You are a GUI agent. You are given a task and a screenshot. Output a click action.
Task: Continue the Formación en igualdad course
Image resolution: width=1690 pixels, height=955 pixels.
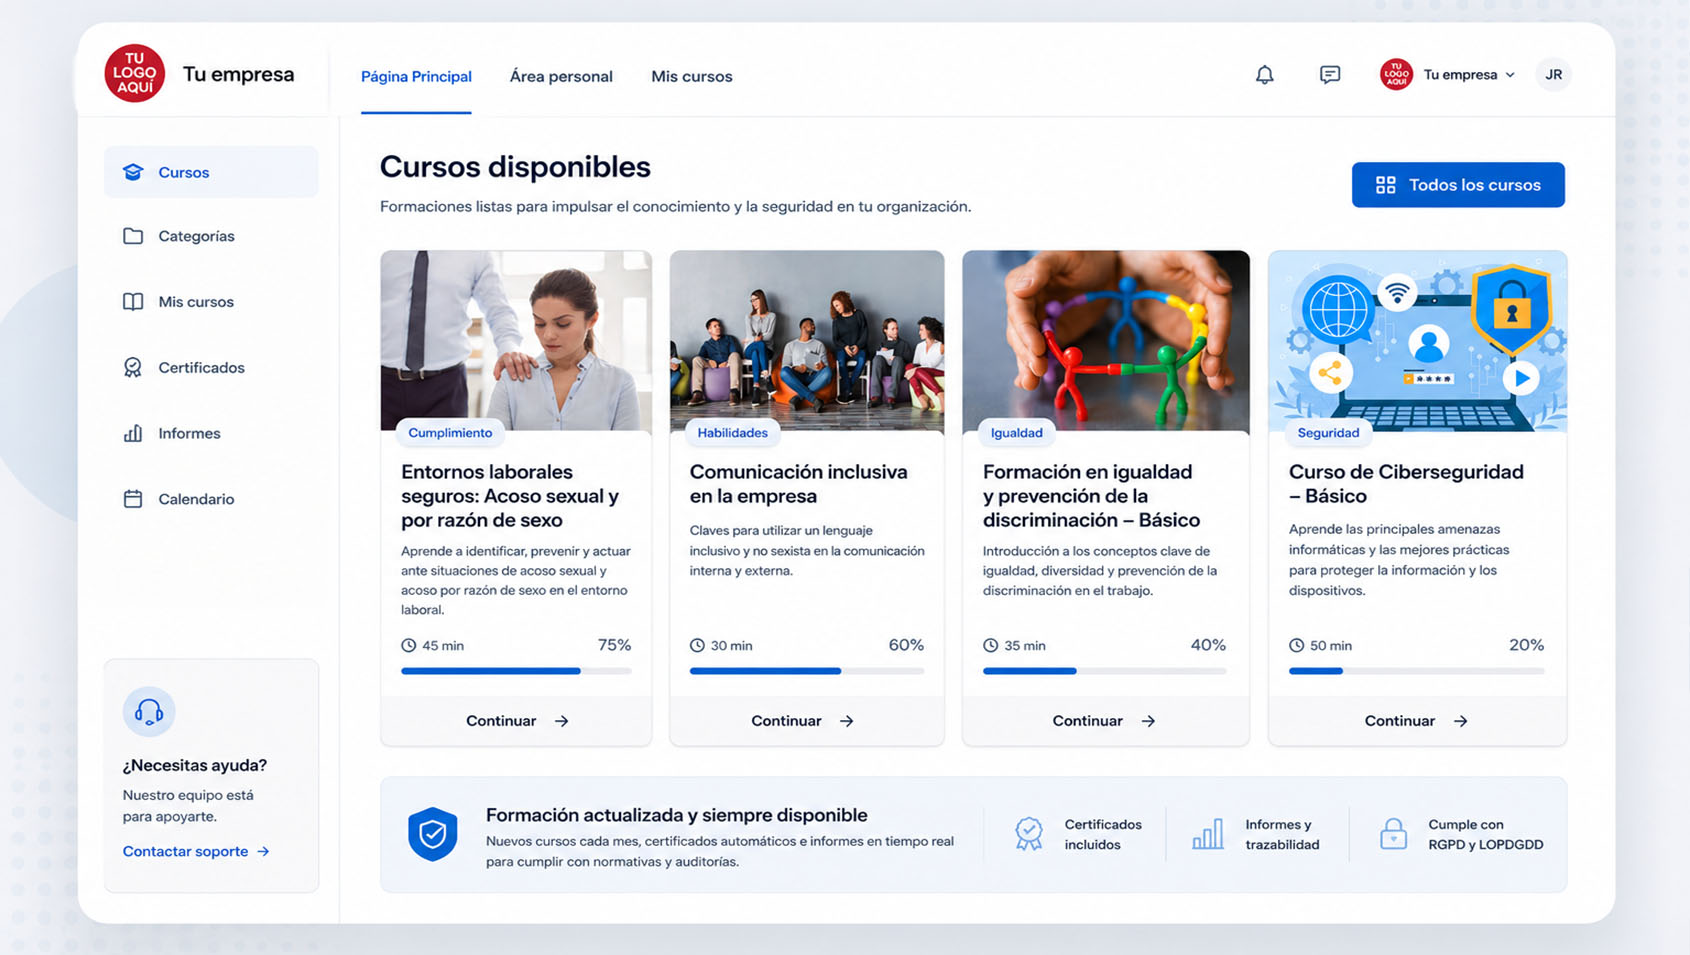1105,721
